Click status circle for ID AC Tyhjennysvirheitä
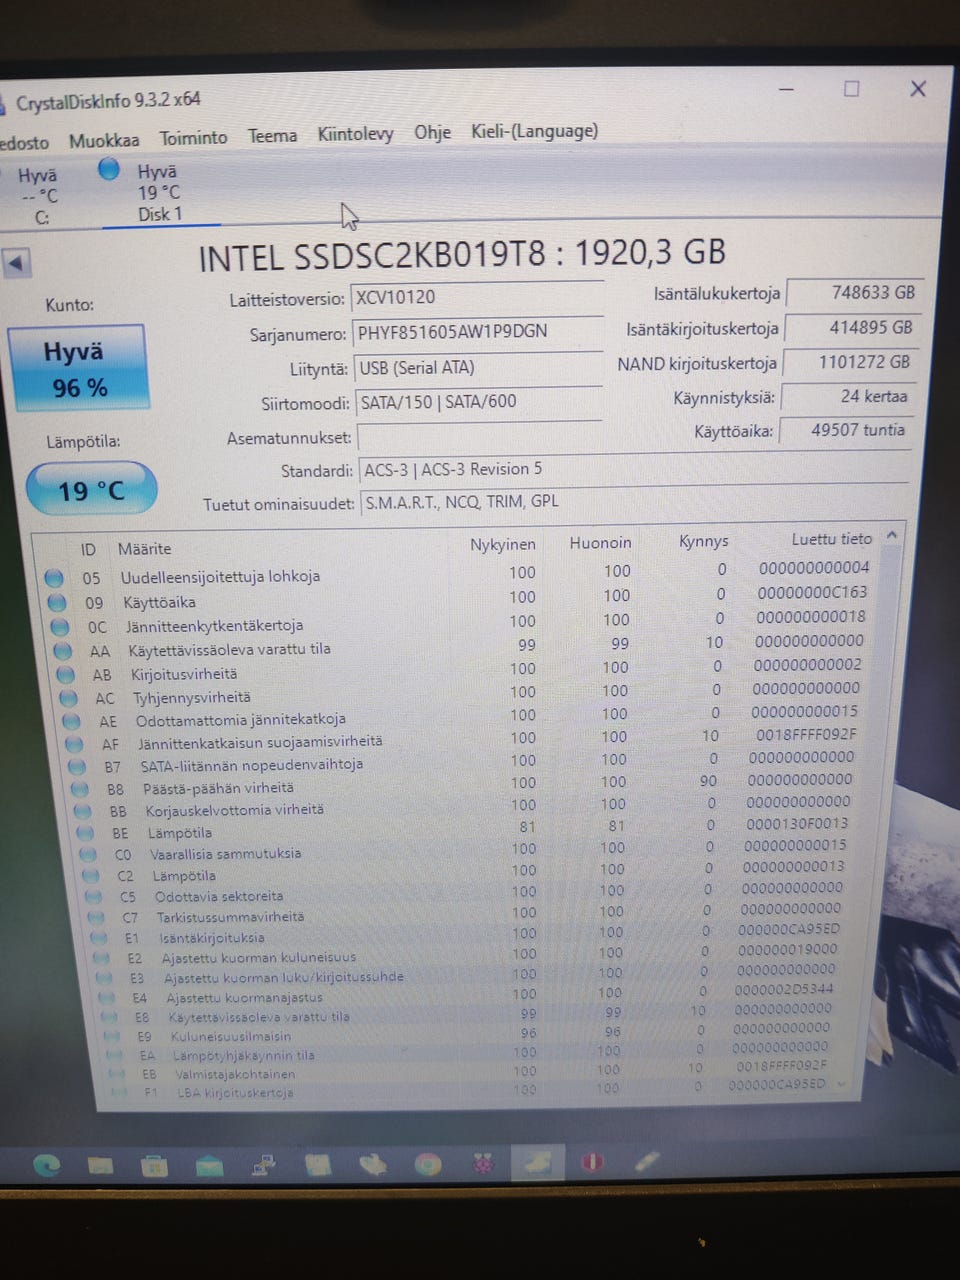Screen dimensions: 960x1280 69,698
